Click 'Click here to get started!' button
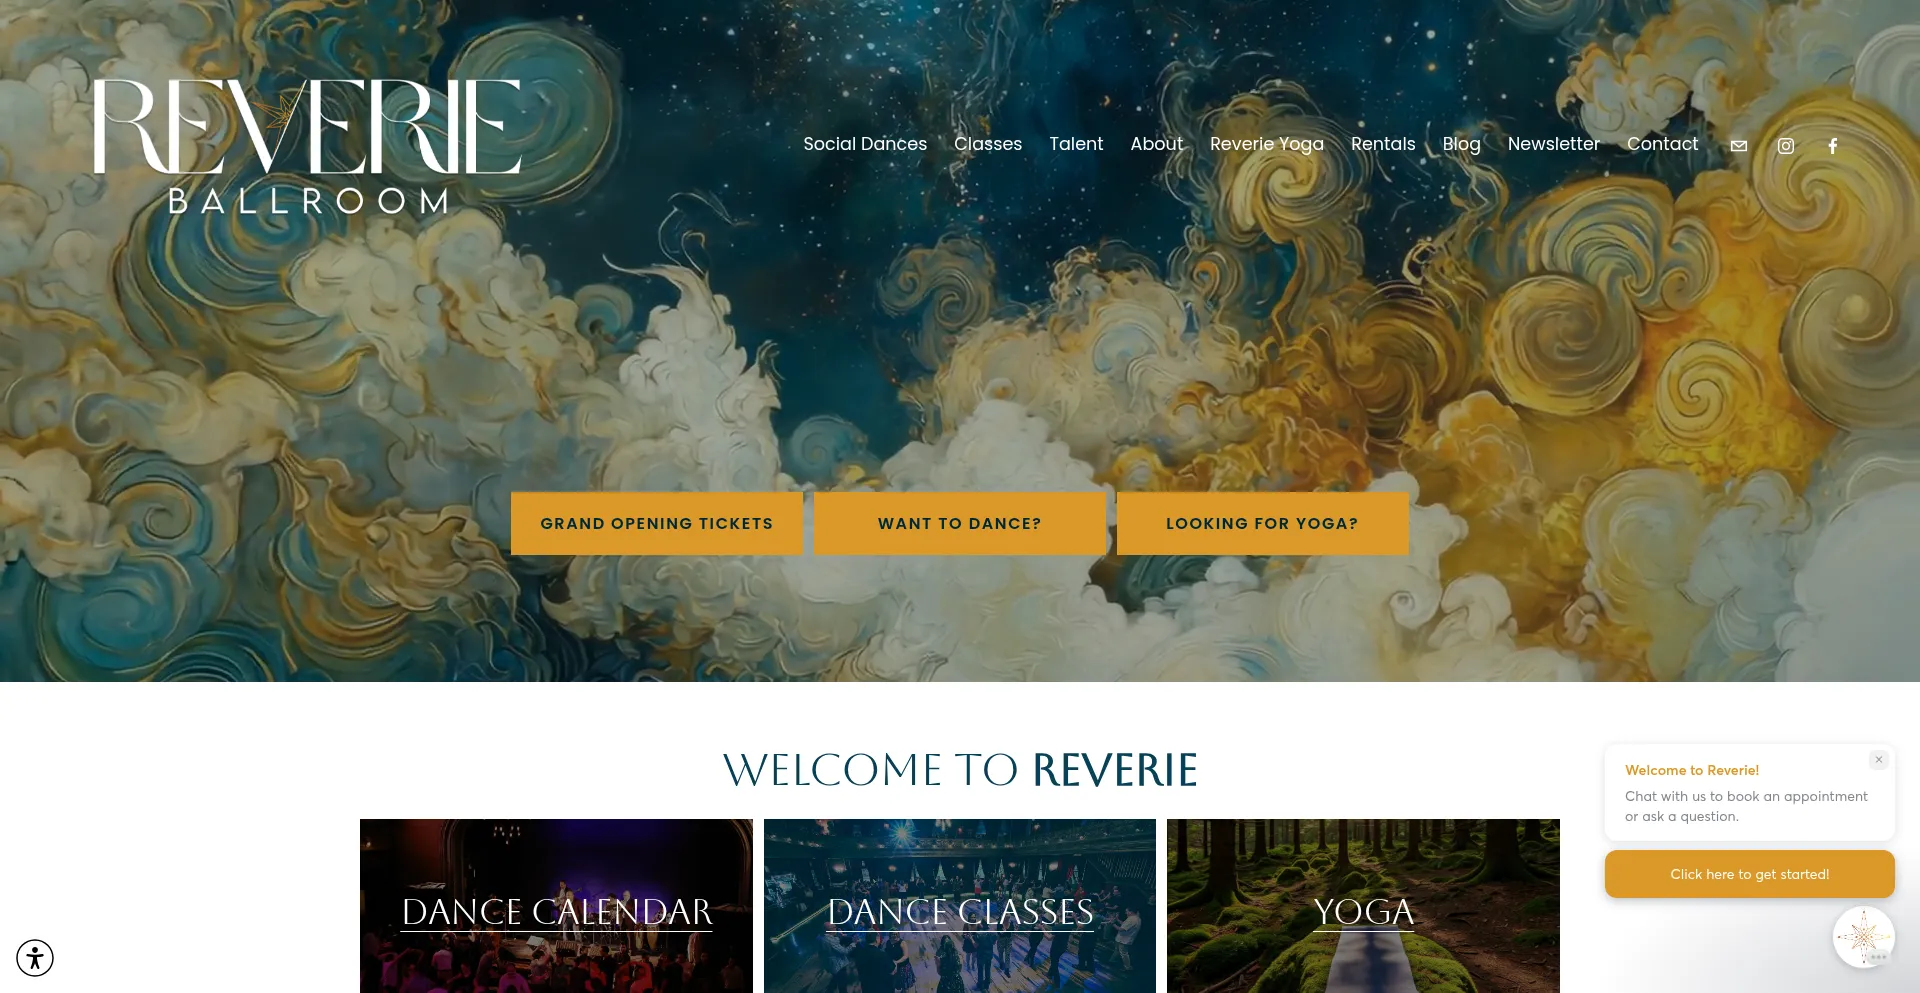The image size is (1920, 993). tap(1750, 874)
